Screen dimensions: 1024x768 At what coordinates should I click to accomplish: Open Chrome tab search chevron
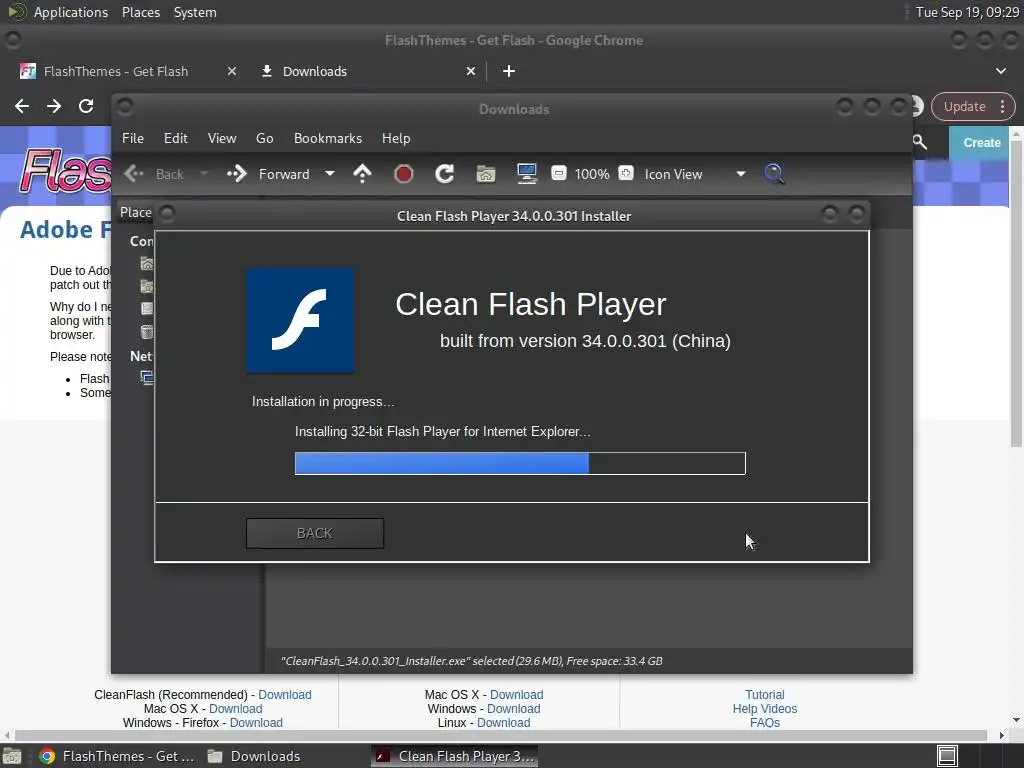(x=1000, y=71)
